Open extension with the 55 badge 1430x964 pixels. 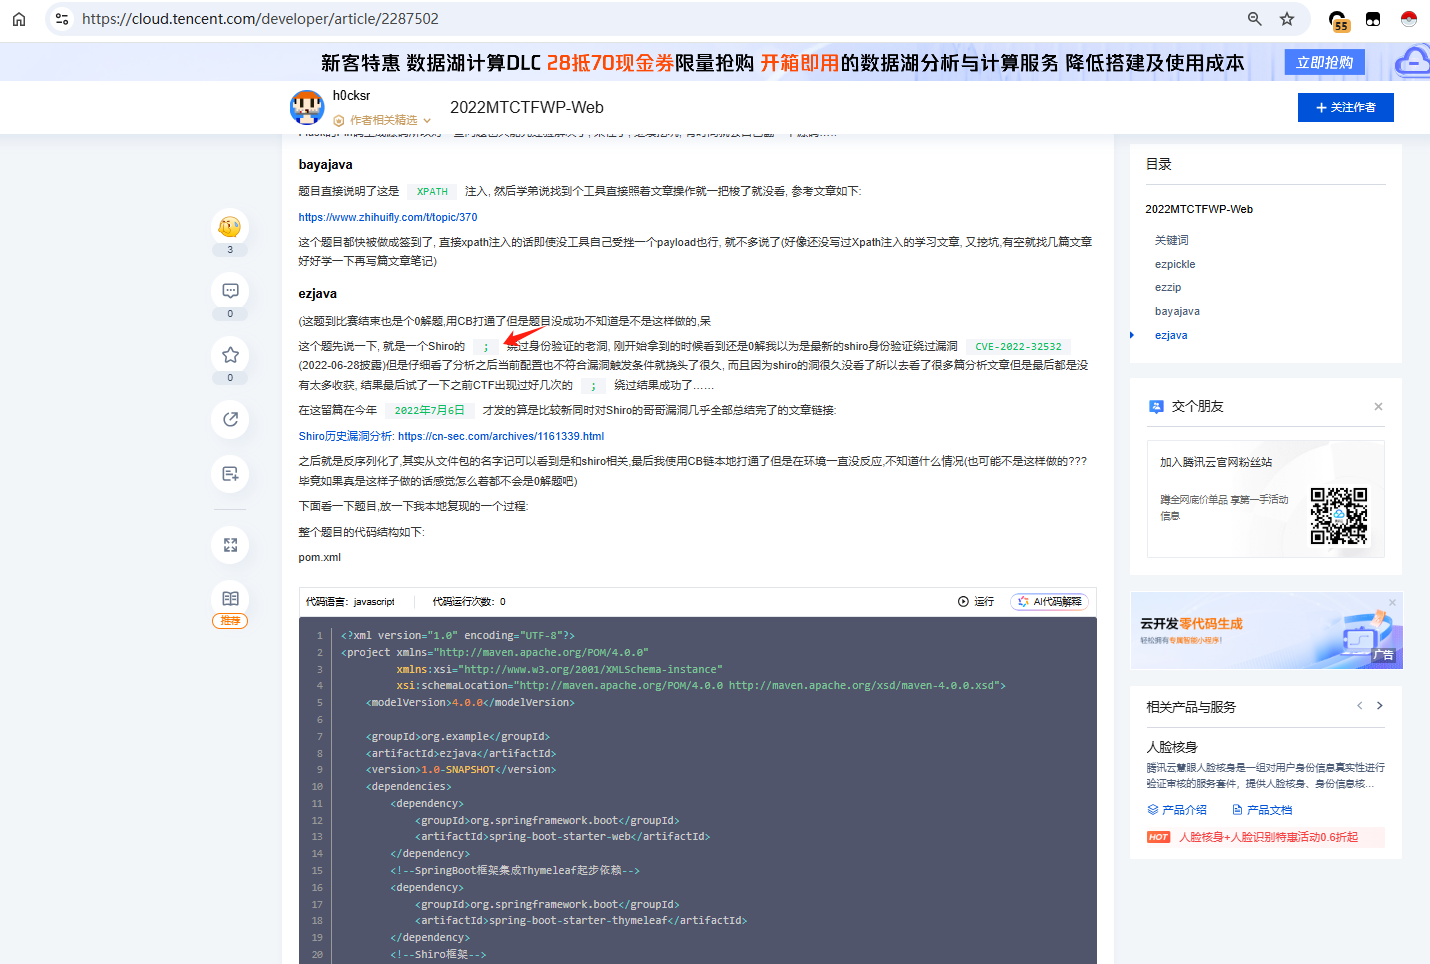click(1338, 20)
